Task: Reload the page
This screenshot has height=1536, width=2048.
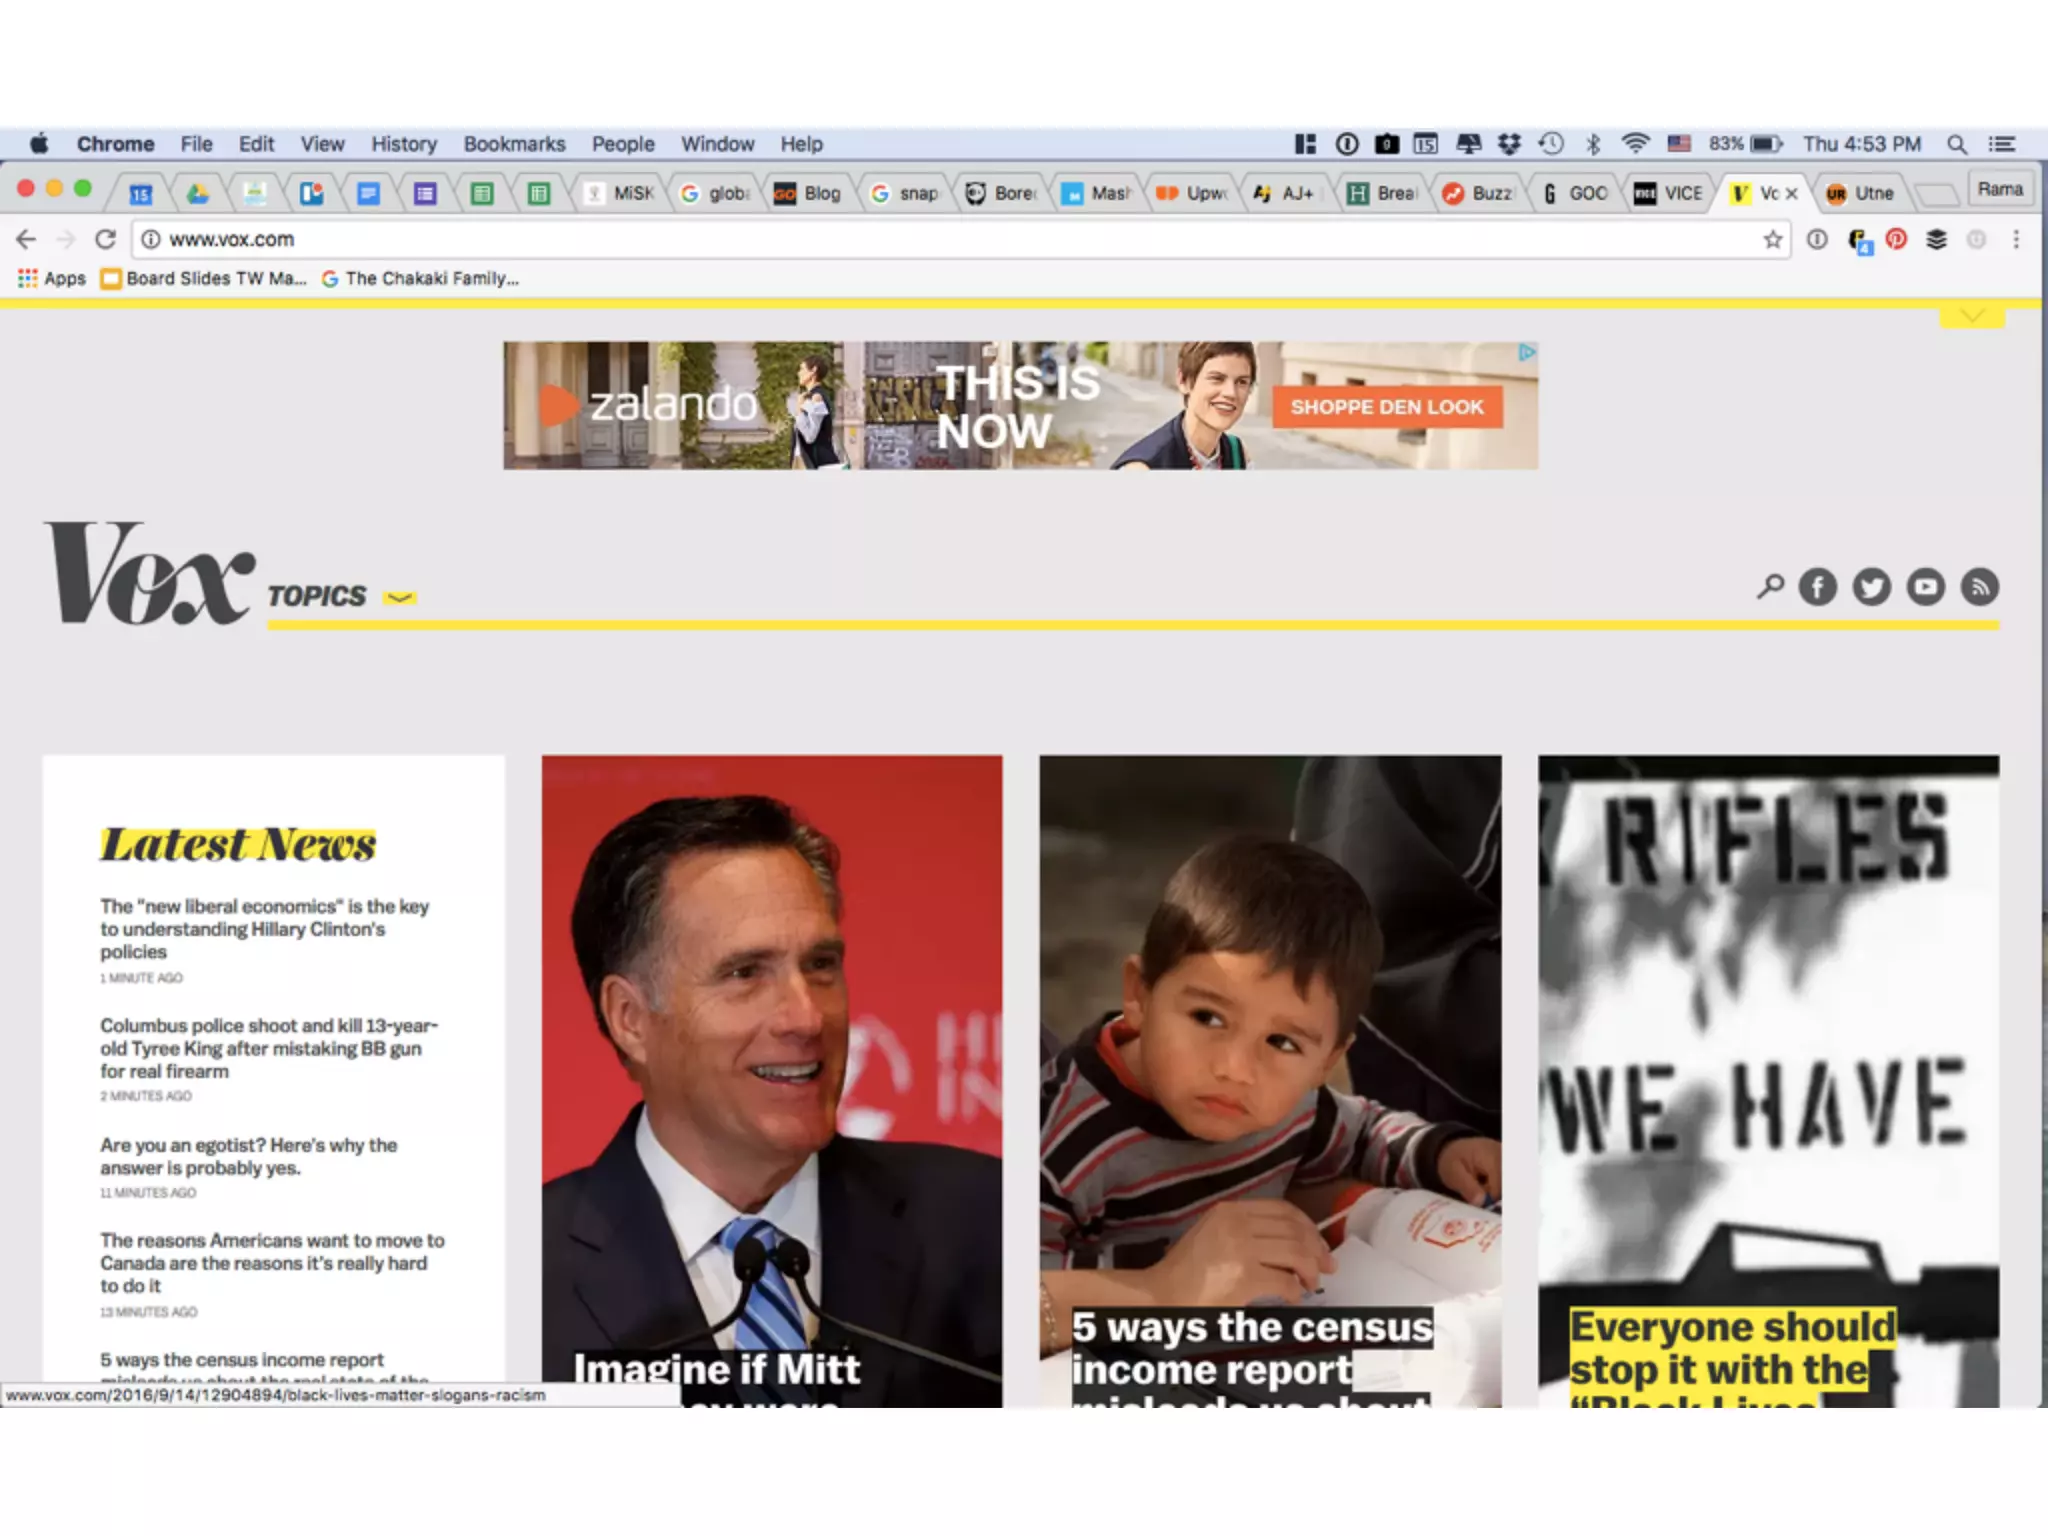Action: pyautogui.click(x=105, y=240)
